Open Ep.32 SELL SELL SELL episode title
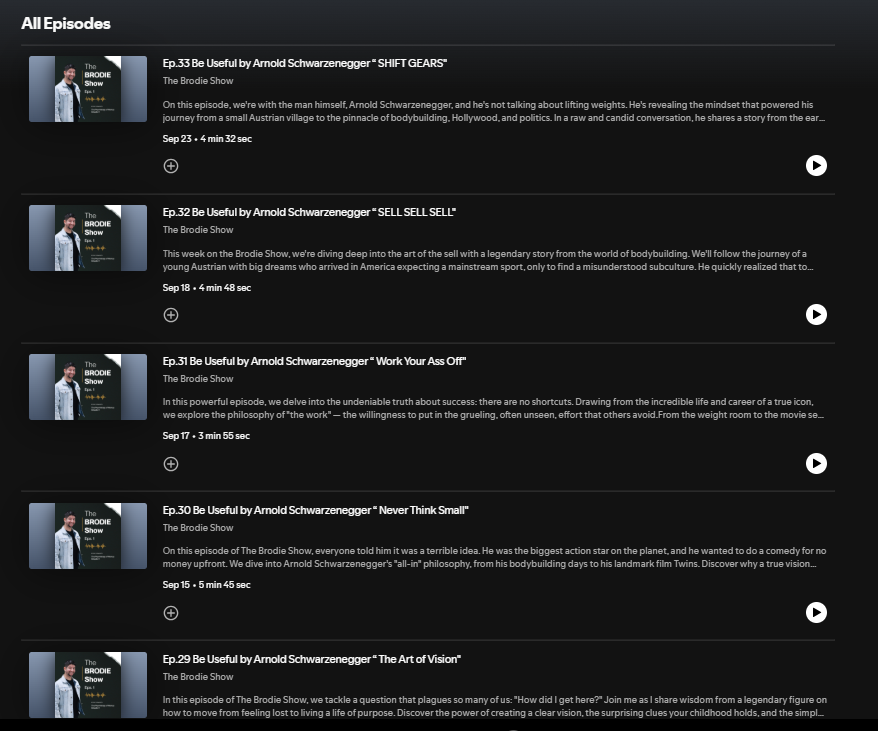Screen dimensions: 878x731 coord(309,212)
